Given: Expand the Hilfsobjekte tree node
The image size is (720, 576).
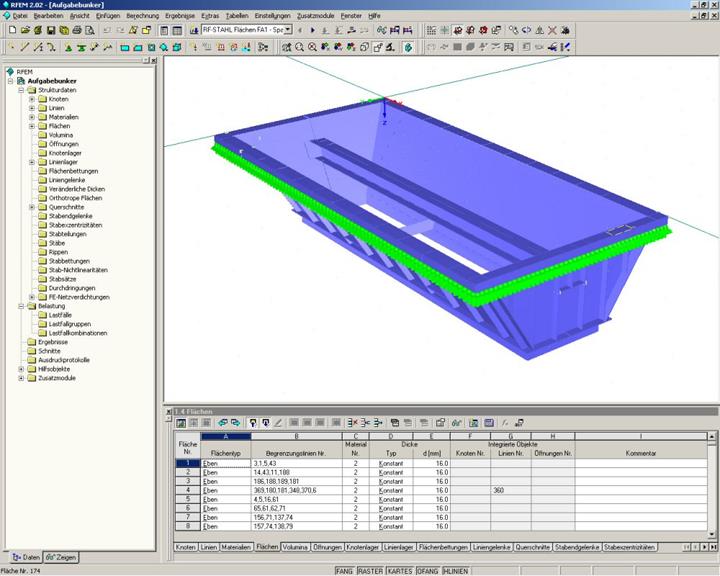Looking at the screenshot, I should [21, 369].
